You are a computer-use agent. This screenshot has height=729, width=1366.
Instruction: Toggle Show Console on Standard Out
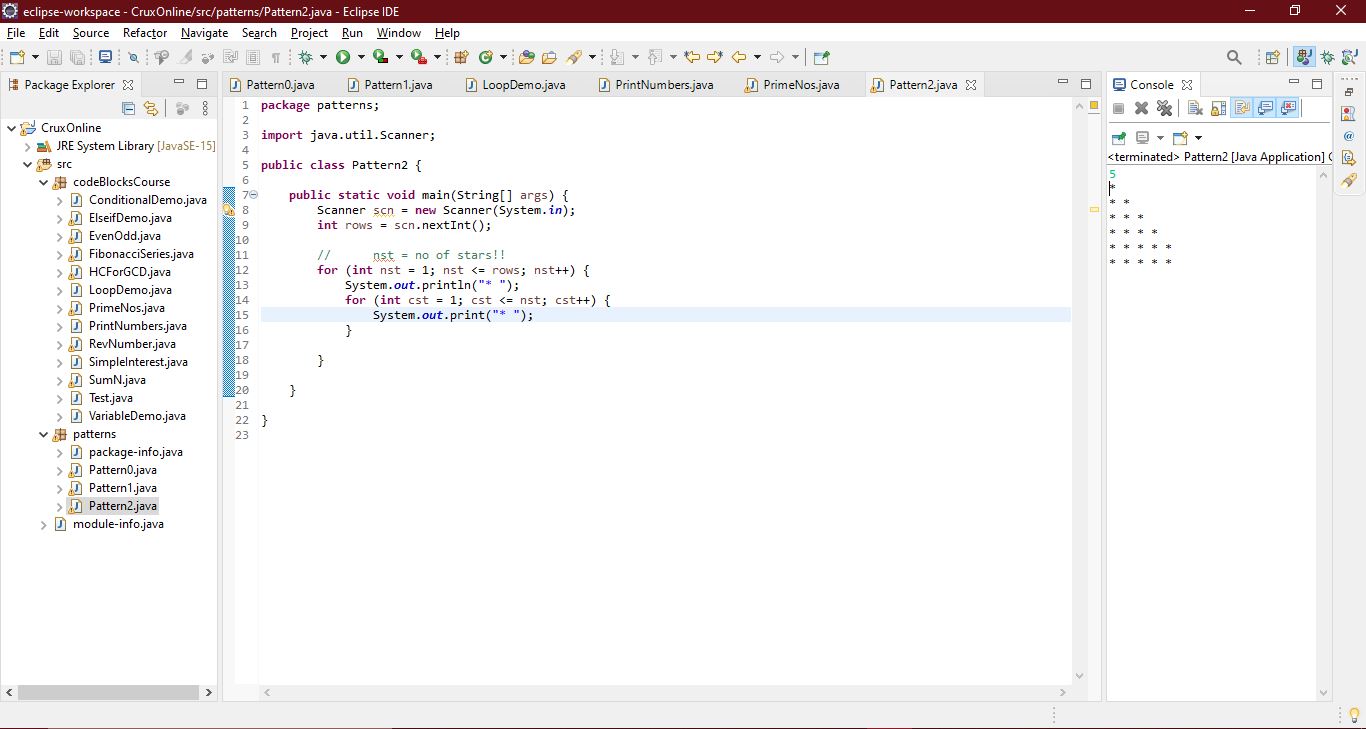(1265, 108)
